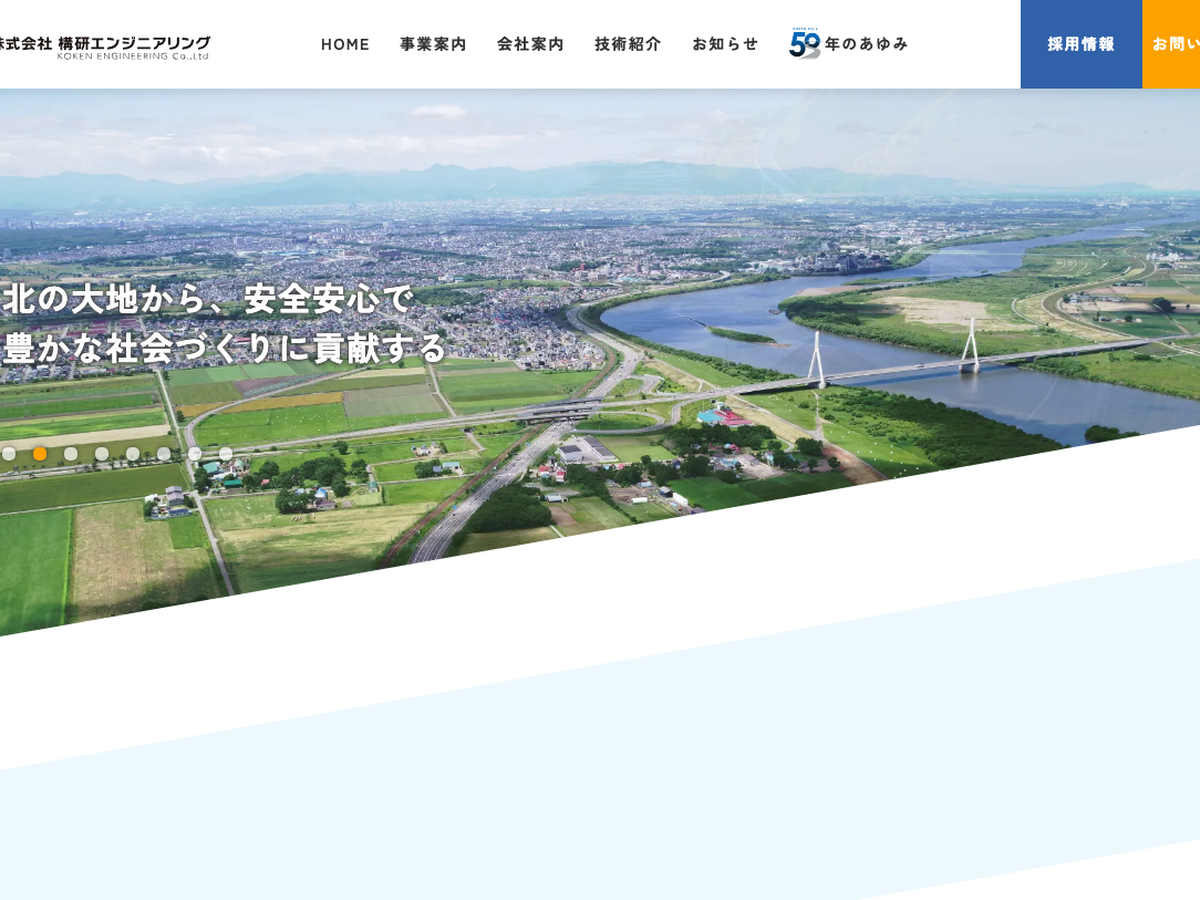This screenshot has height=900, width=1200.
Task: Open the お知らせ news page
Action: [x=725, y=44]
